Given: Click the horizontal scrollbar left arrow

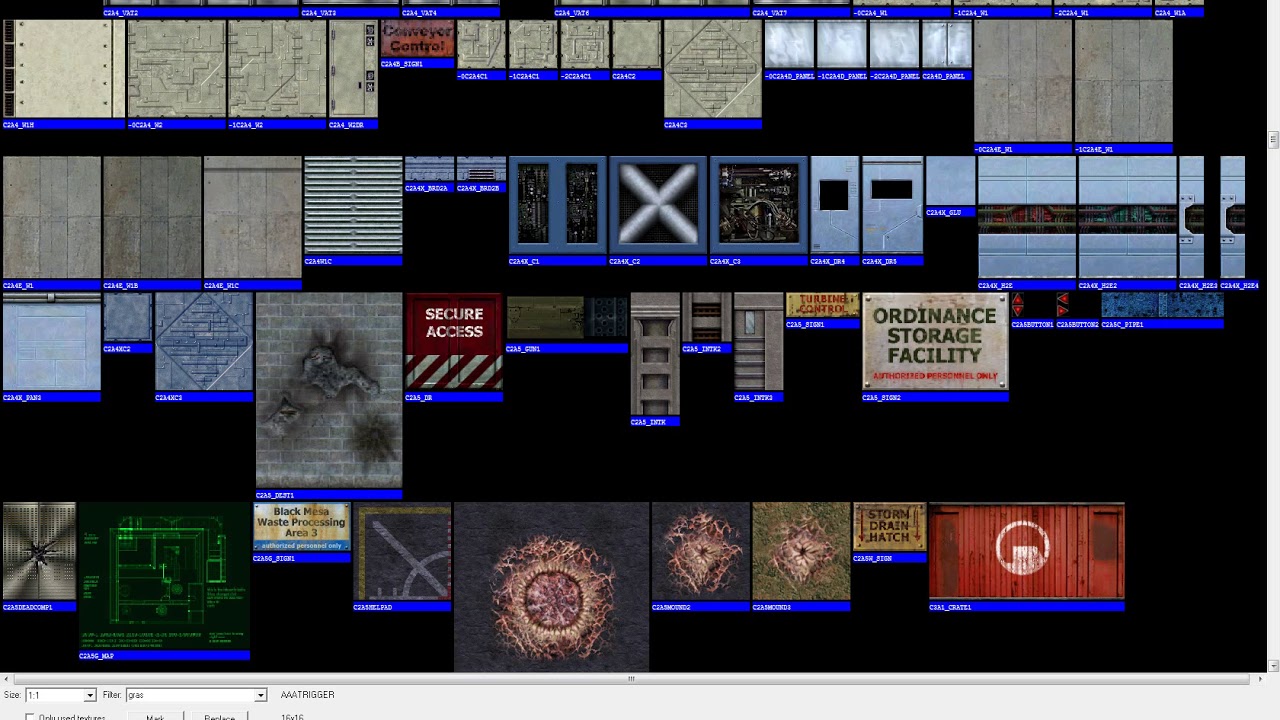Looking at the screenshot, I should click(x=5, y=679).
